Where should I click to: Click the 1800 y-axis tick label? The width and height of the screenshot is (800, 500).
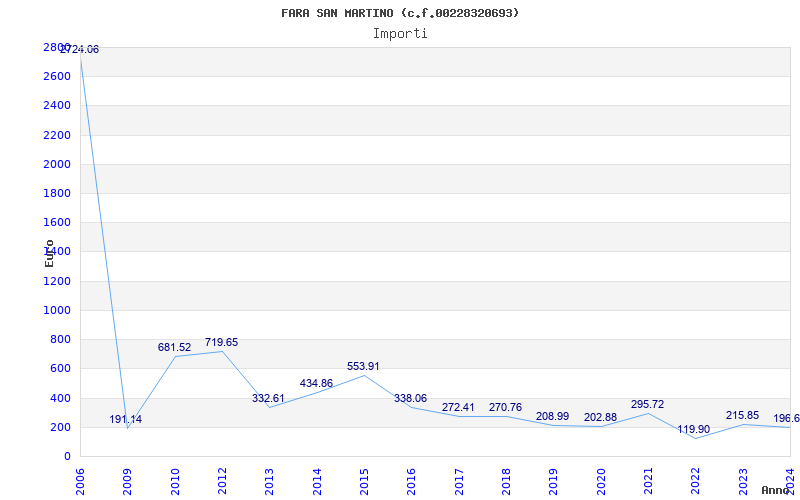coord(57,193)
